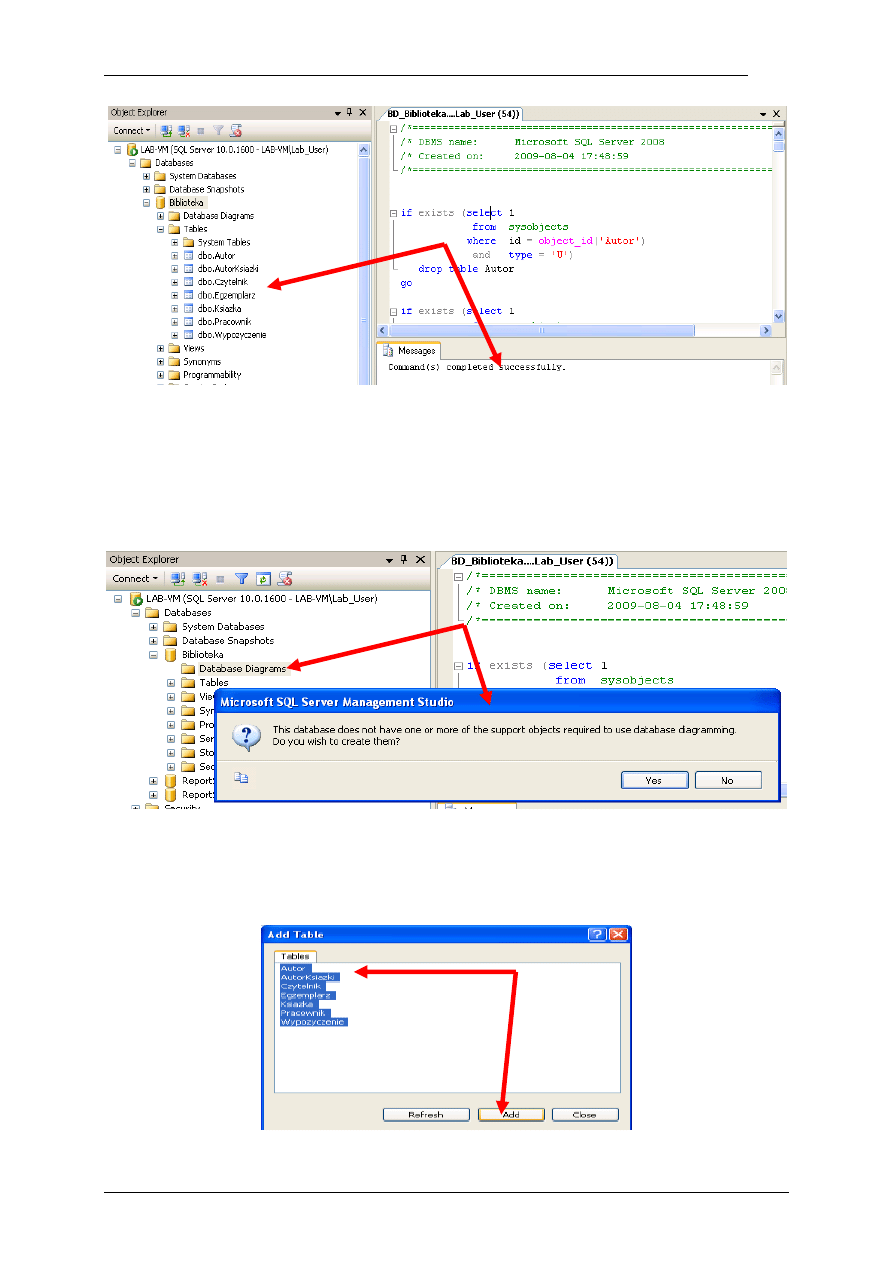Expand the Programmability folder node
Screen dimensions: 893x1263
(160, 375)
